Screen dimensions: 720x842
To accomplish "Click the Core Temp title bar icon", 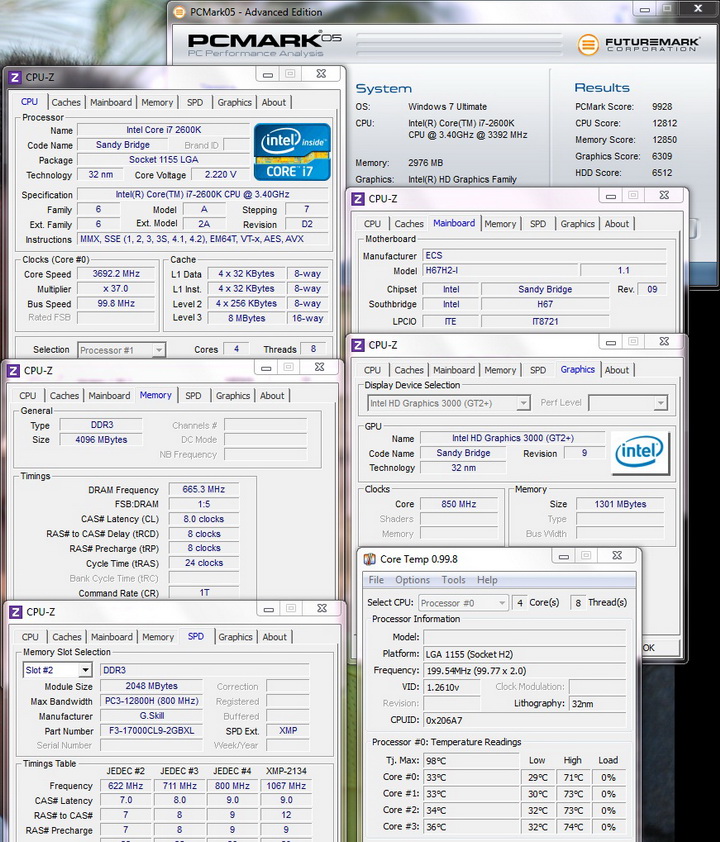I will 369,559.
